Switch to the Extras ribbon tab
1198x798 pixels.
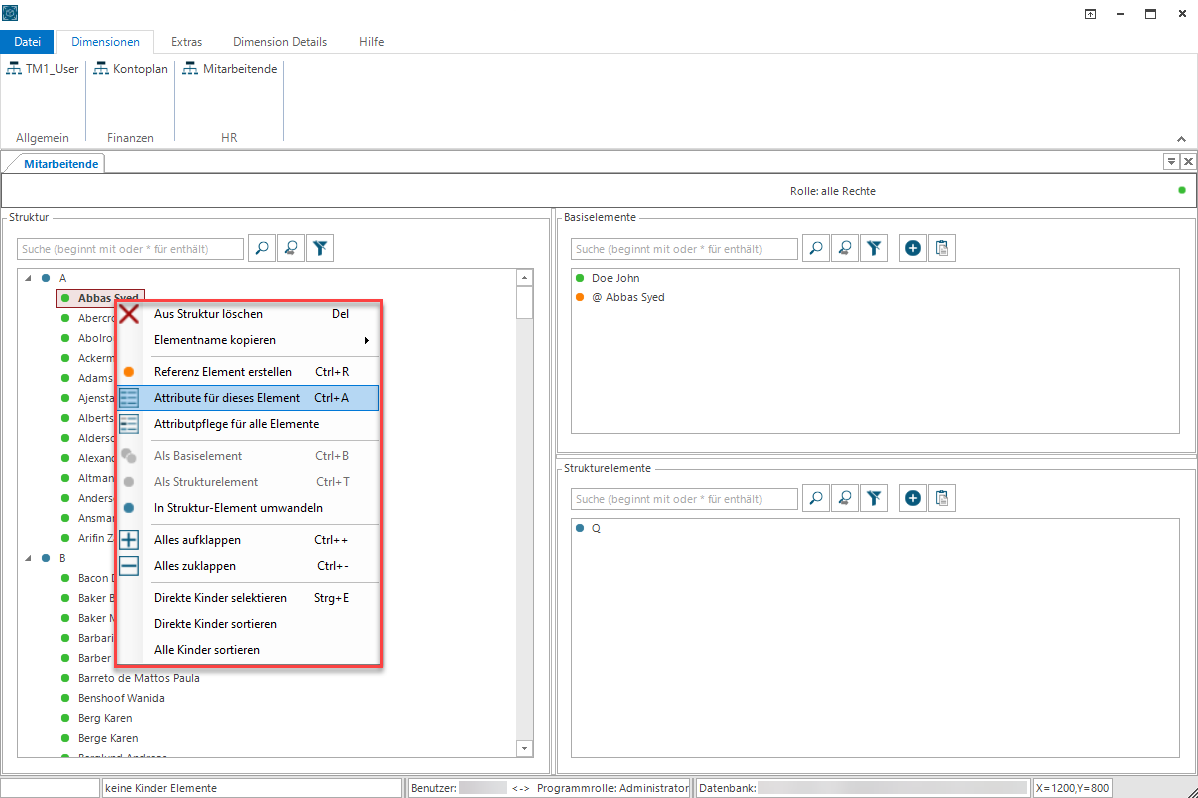pyautogui.click(x=186, y=42)
